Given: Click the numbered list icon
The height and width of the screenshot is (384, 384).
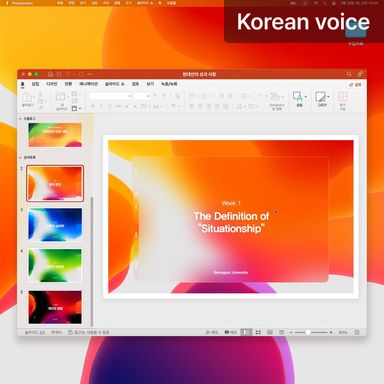Looking at the screenshot, I should point(204,96).
